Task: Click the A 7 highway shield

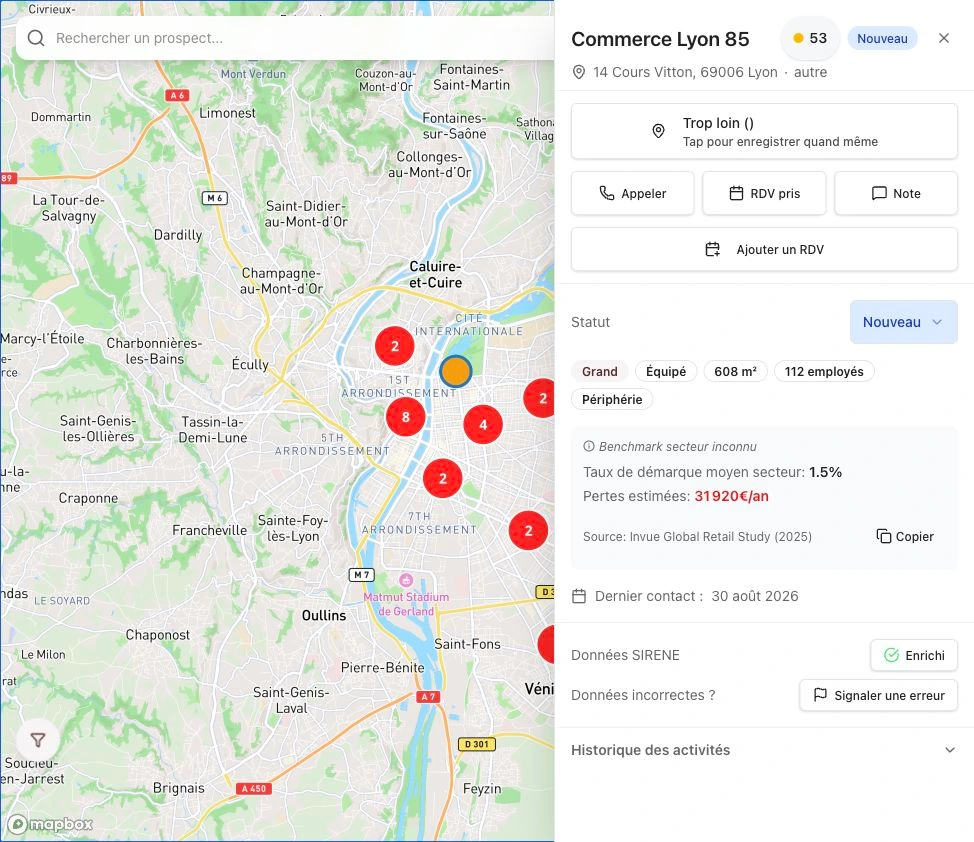Action: 428,697
